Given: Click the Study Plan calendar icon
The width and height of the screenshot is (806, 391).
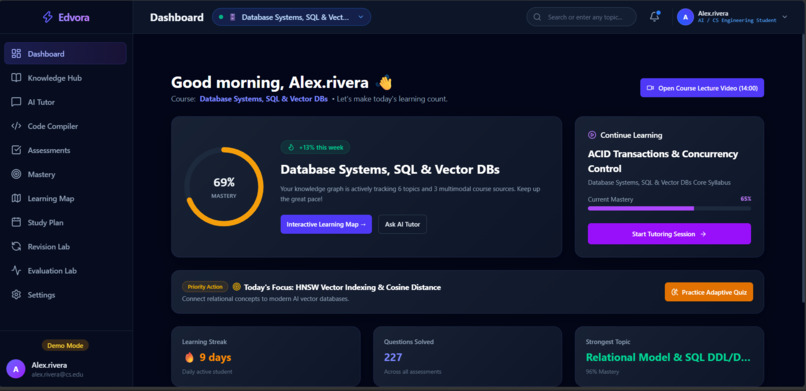Looking at the screenshot, I should pos(16,222).
